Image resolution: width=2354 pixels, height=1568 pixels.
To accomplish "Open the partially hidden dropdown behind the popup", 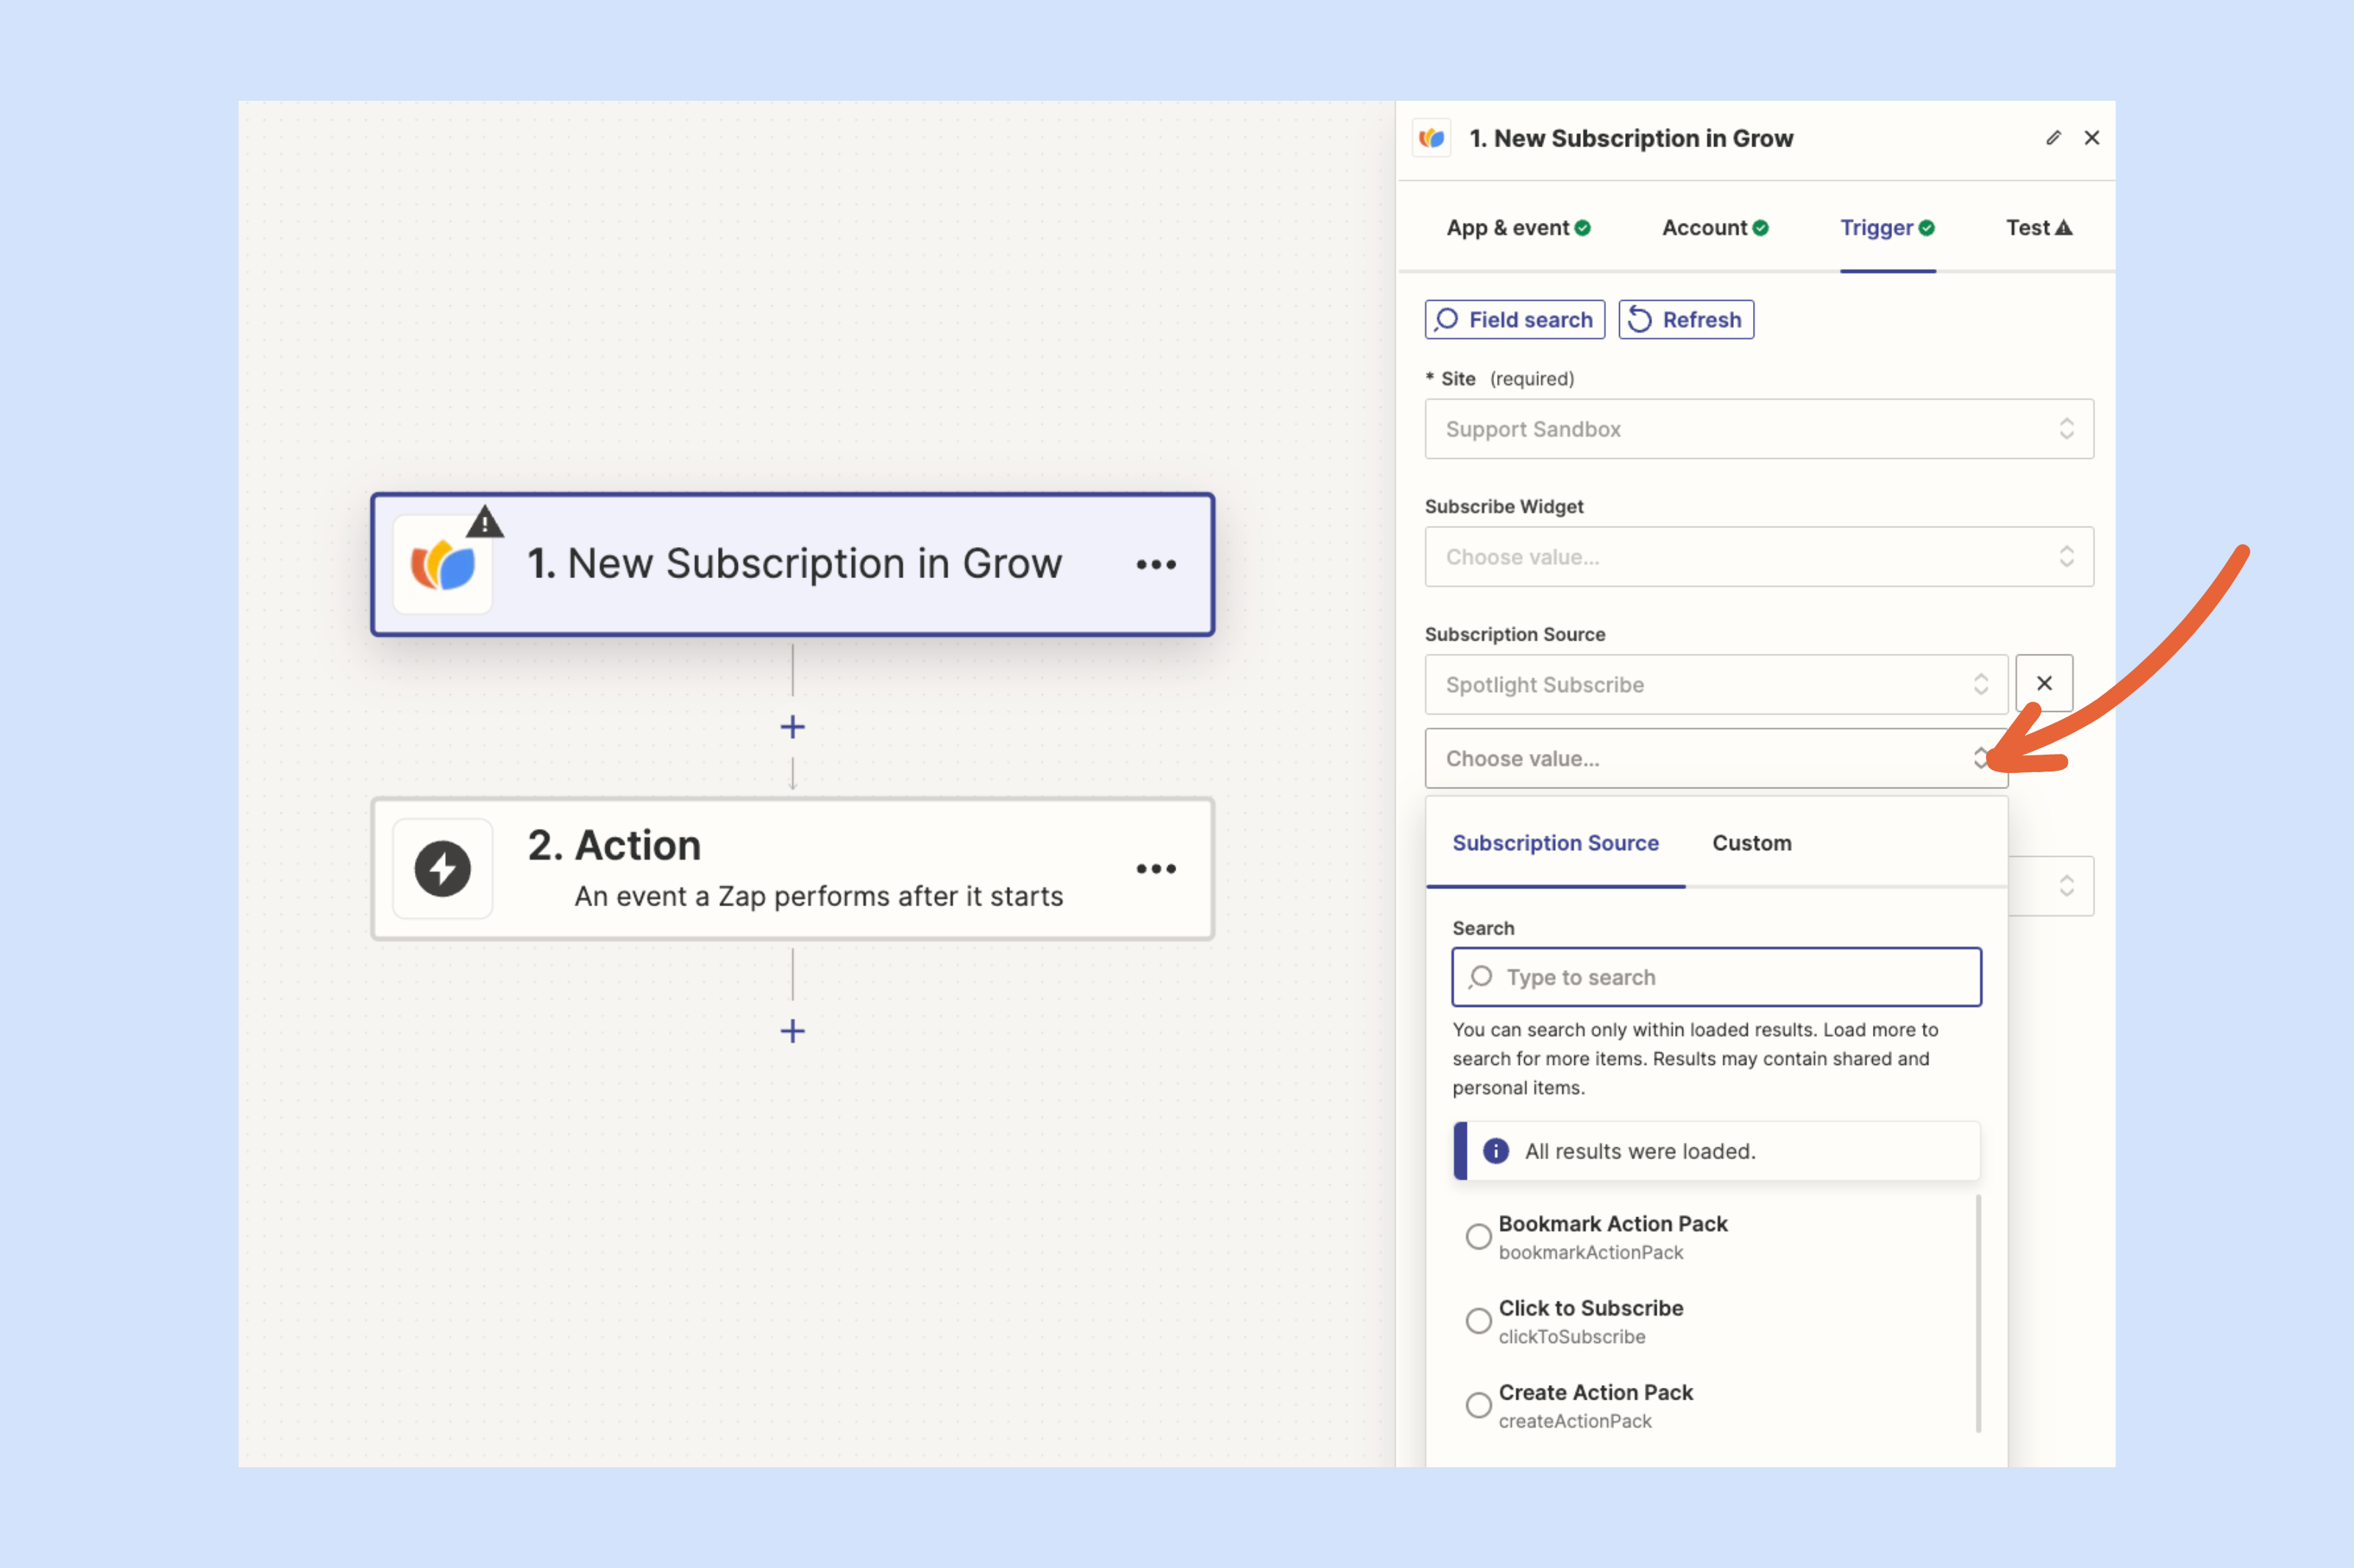I will tap(2052, 886).
